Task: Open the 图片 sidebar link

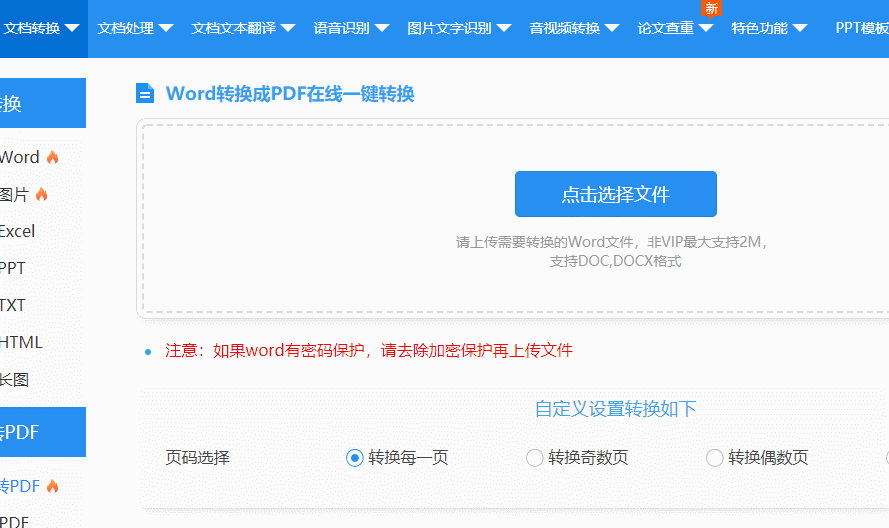Action: [x=14, y=195]
